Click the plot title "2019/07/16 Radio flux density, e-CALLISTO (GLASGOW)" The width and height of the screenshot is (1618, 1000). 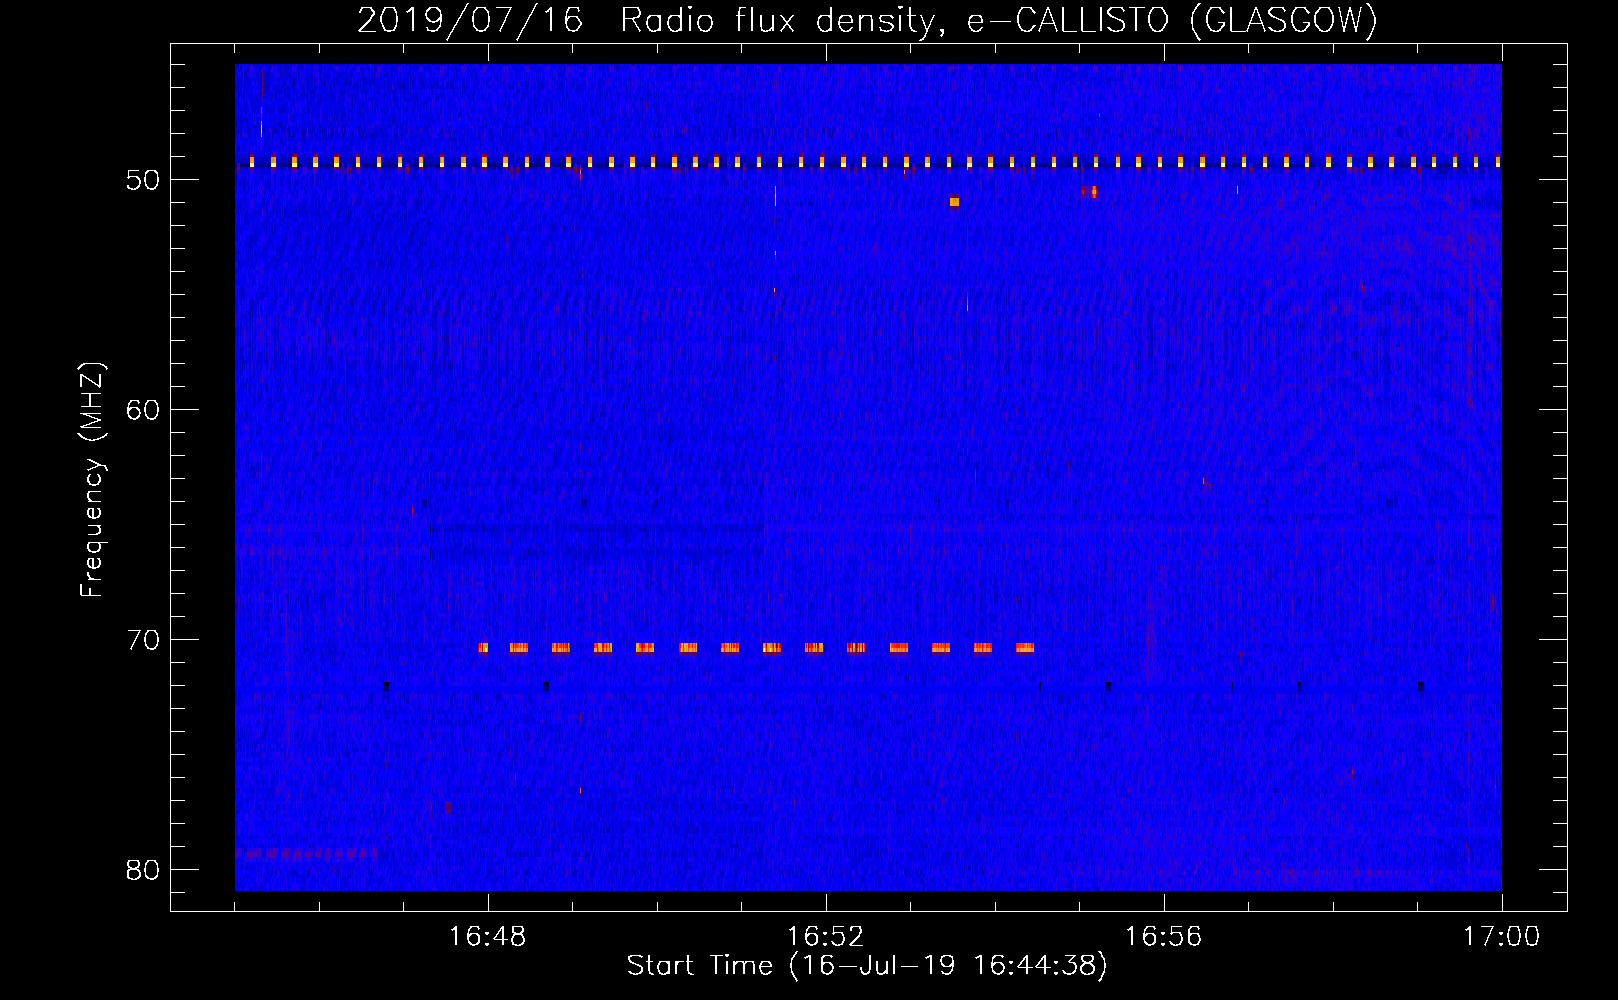867,20
